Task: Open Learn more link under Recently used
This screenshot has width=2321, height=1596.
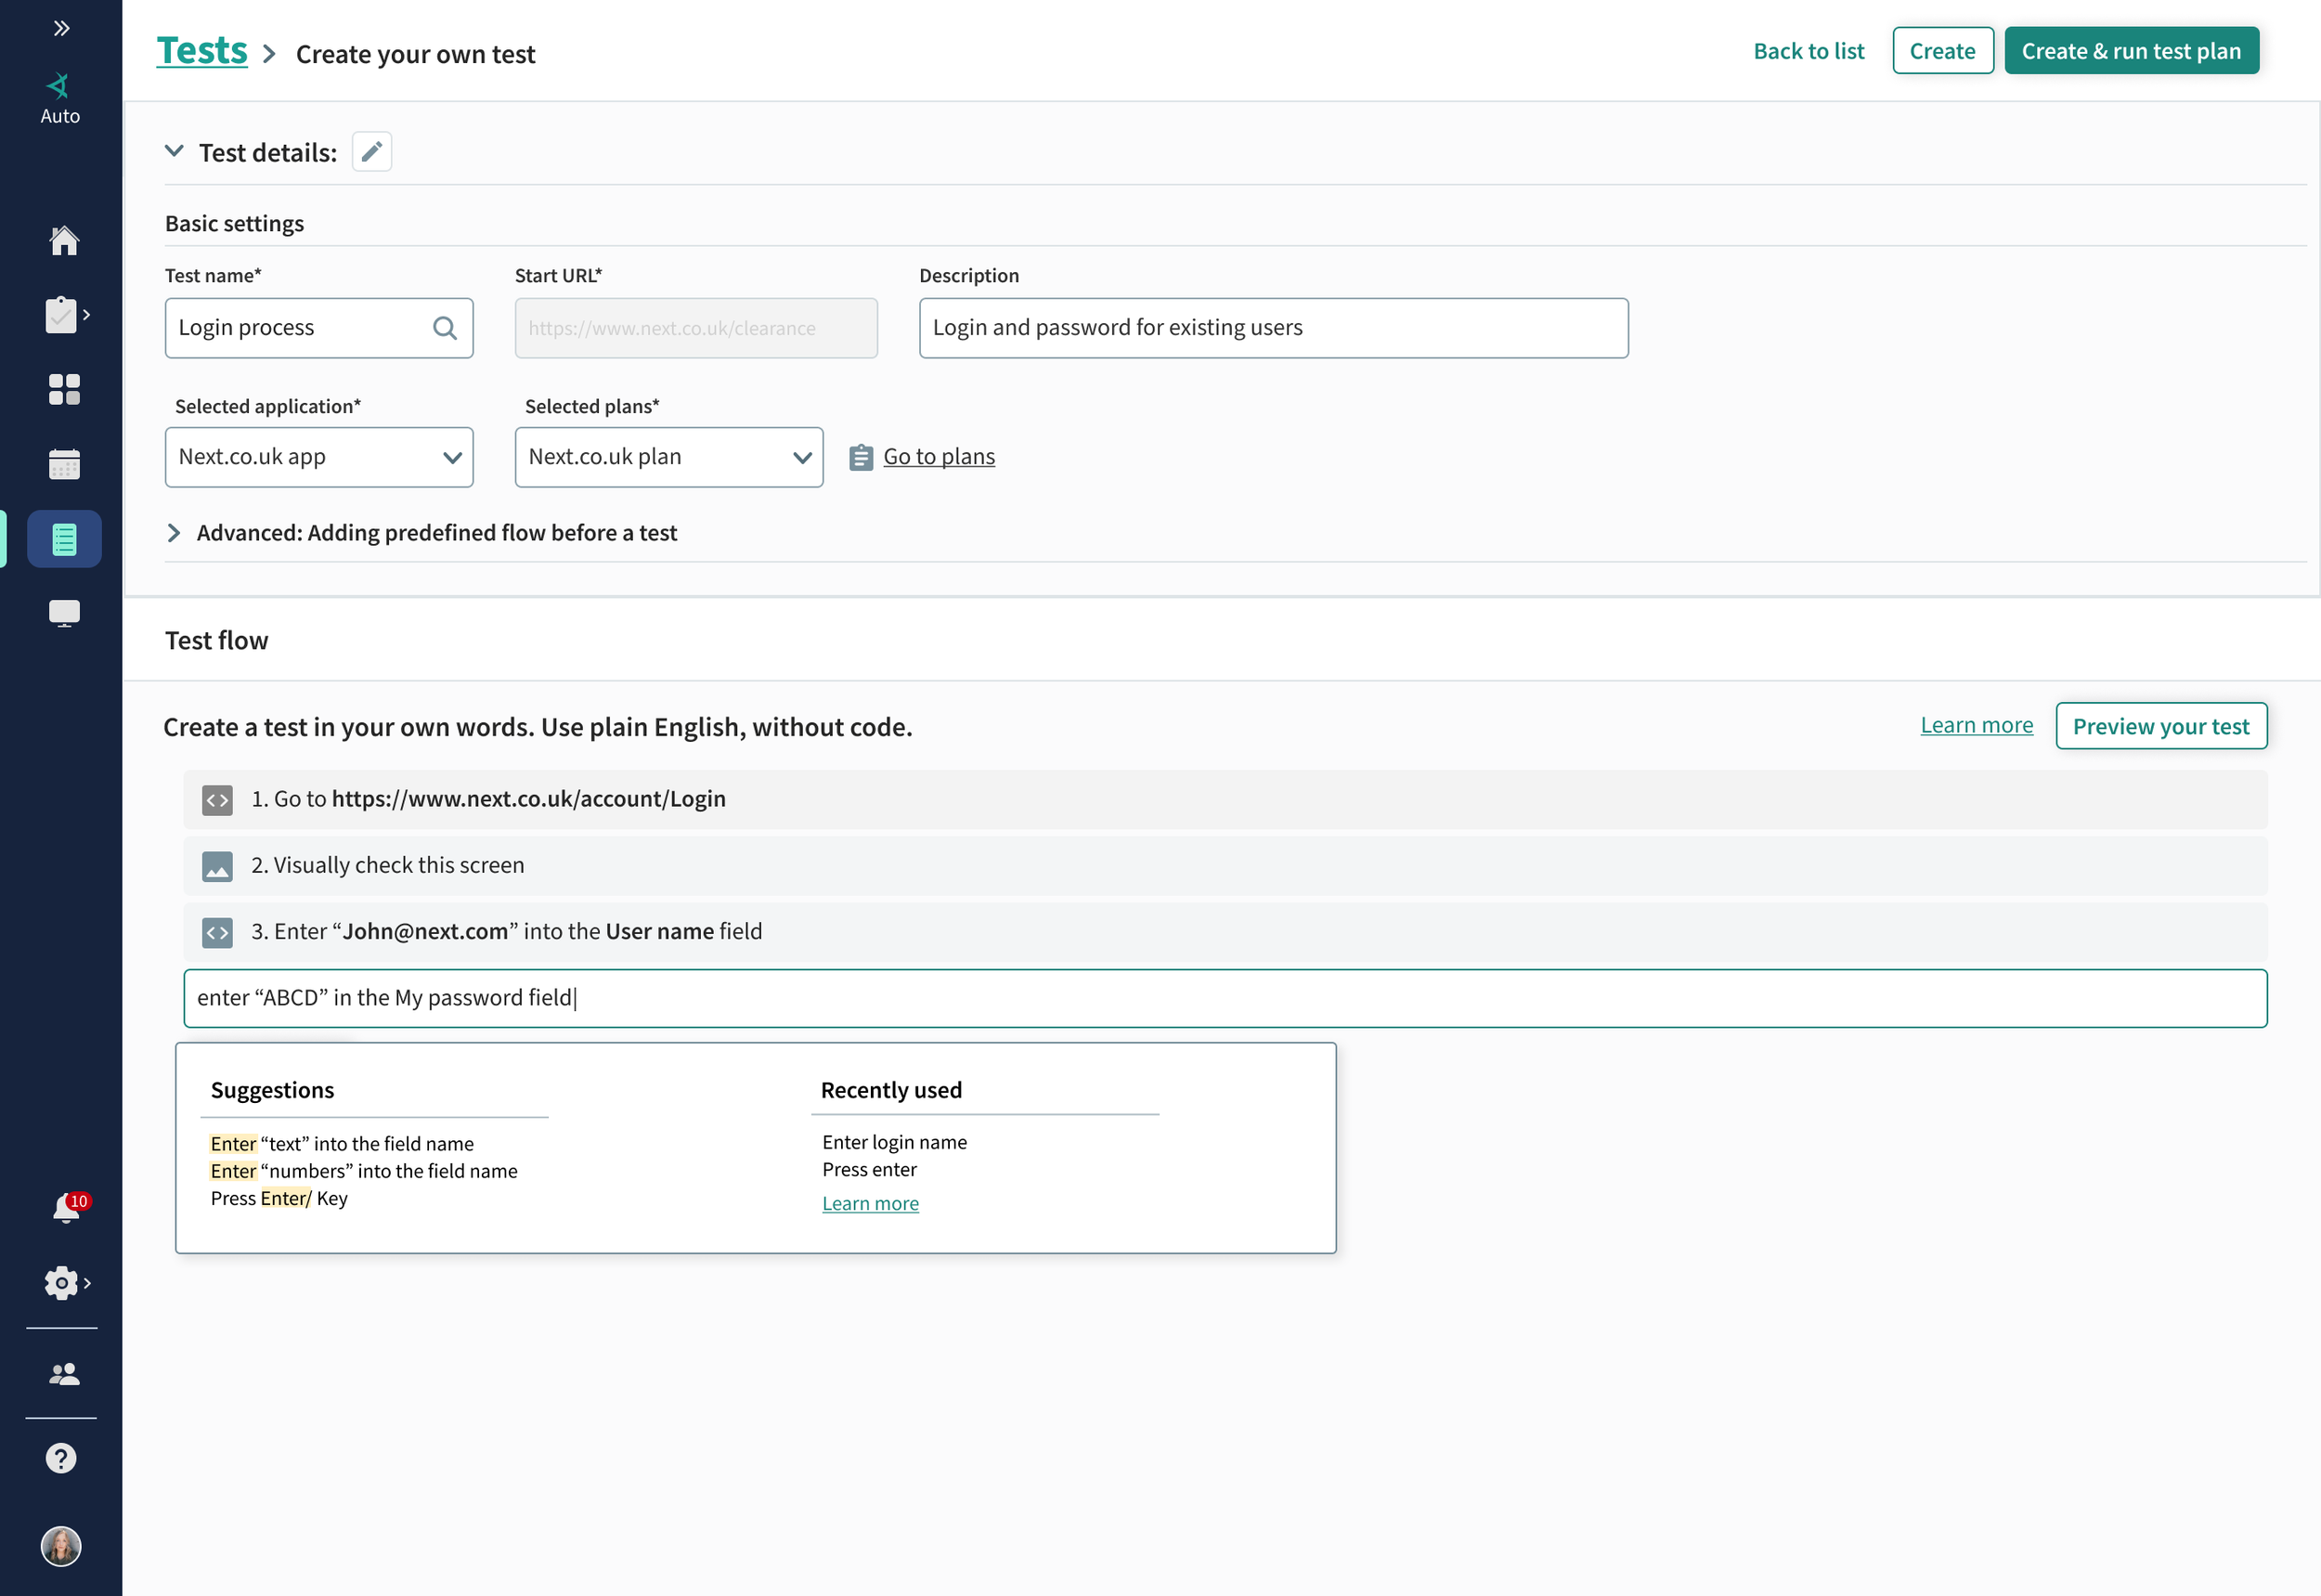Action: pyautogui.click(x=870, y=1203)
